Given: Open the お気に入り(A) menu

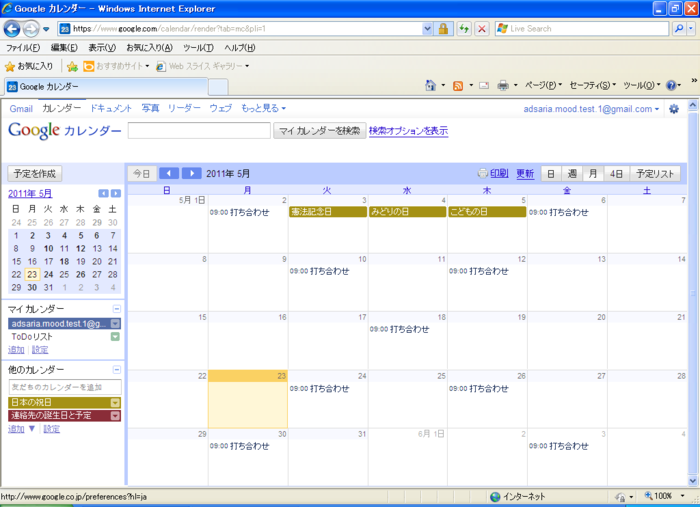Looking at the screenshot, I should pyautogui.click(x=149, y=48).
